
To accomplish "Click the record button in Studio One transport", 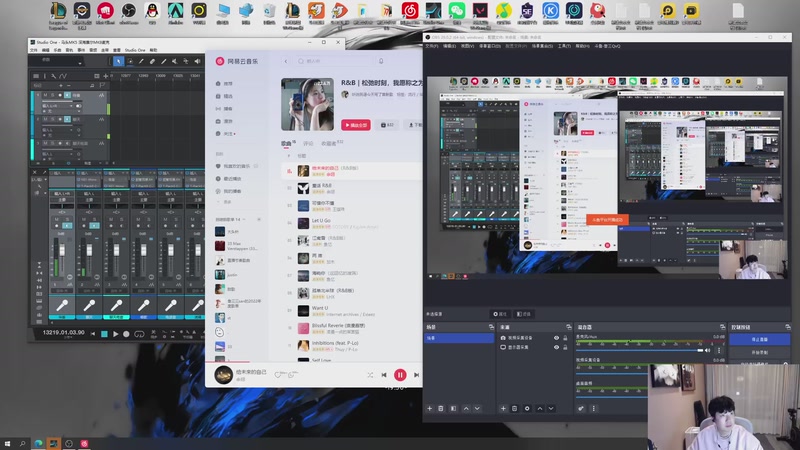I will pos(126,334).
